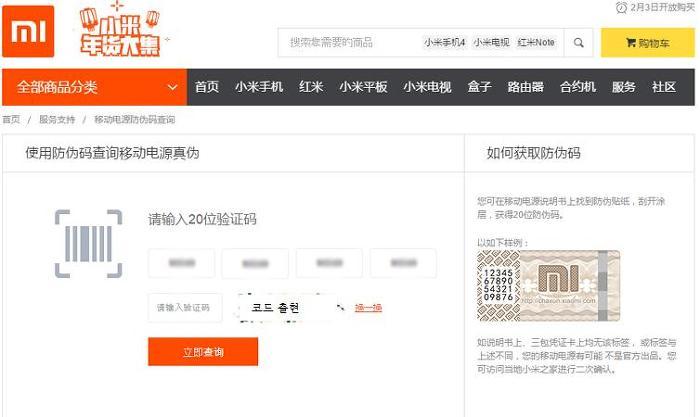Open the 合约机 nav item
The image size is (700, 417).
578,87
